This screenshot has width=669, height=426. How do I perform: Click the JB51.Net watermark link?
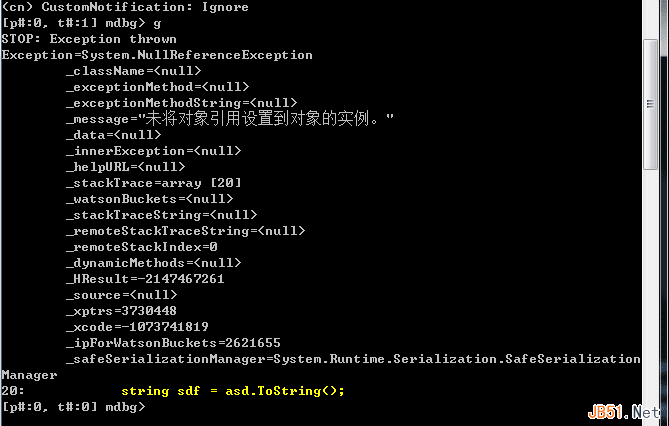point(626,412)
